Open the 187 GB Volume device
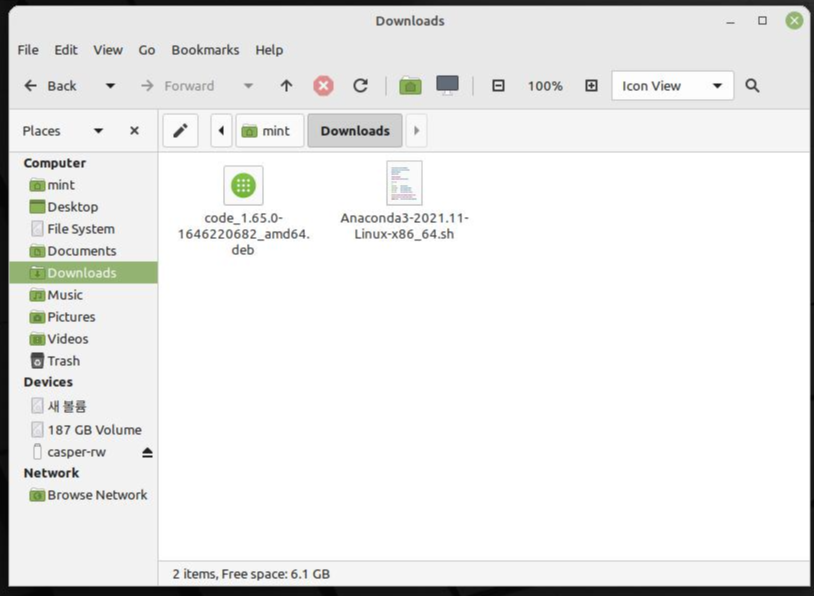814x596 pixels. click(x=83, y=430)
